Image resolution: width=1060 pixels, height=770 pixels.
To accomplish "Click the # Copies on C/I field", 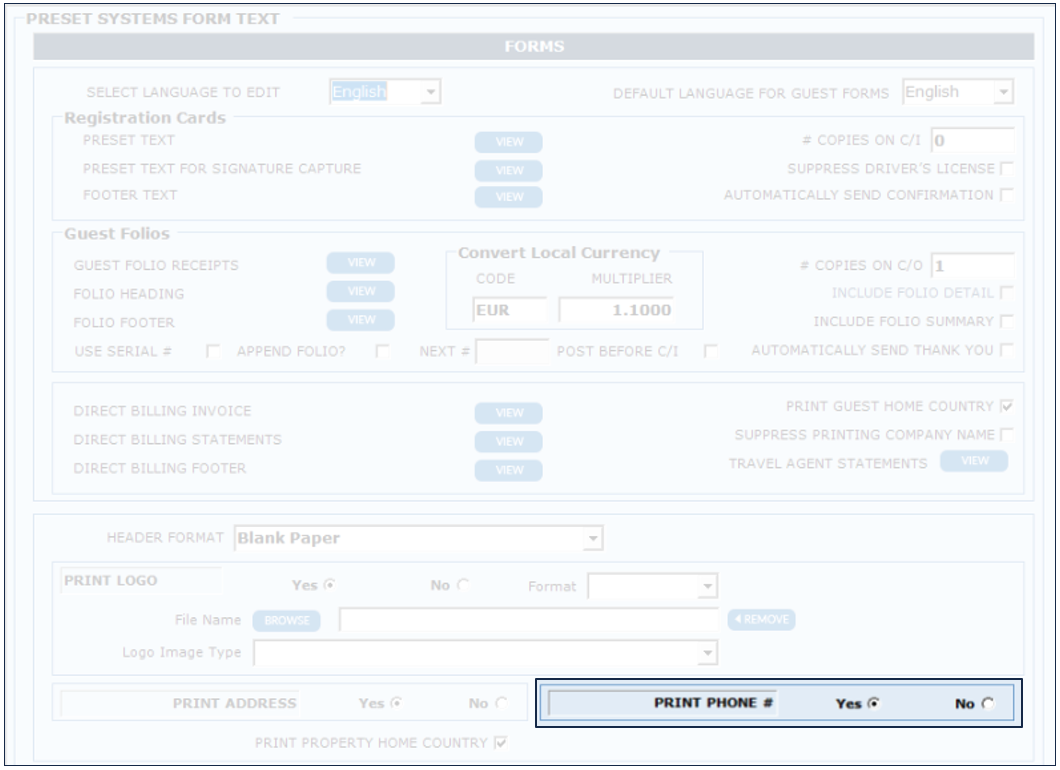I will tap(971, 141).
